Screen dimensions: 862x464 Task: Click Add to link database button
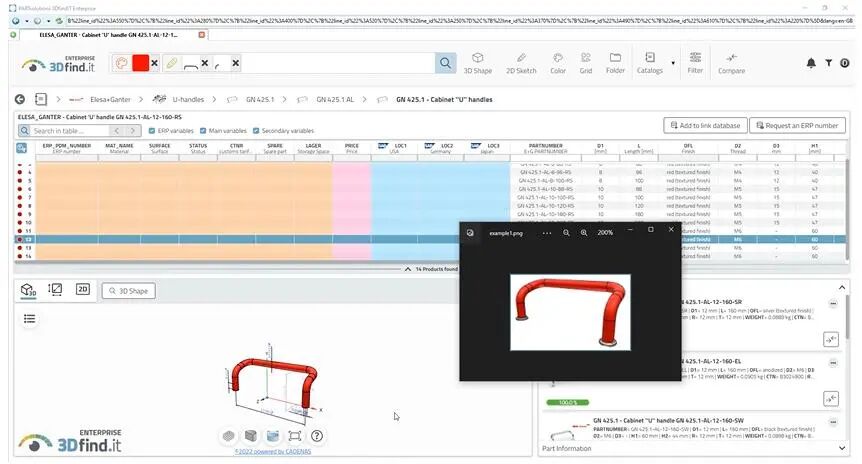click(705, 125)
